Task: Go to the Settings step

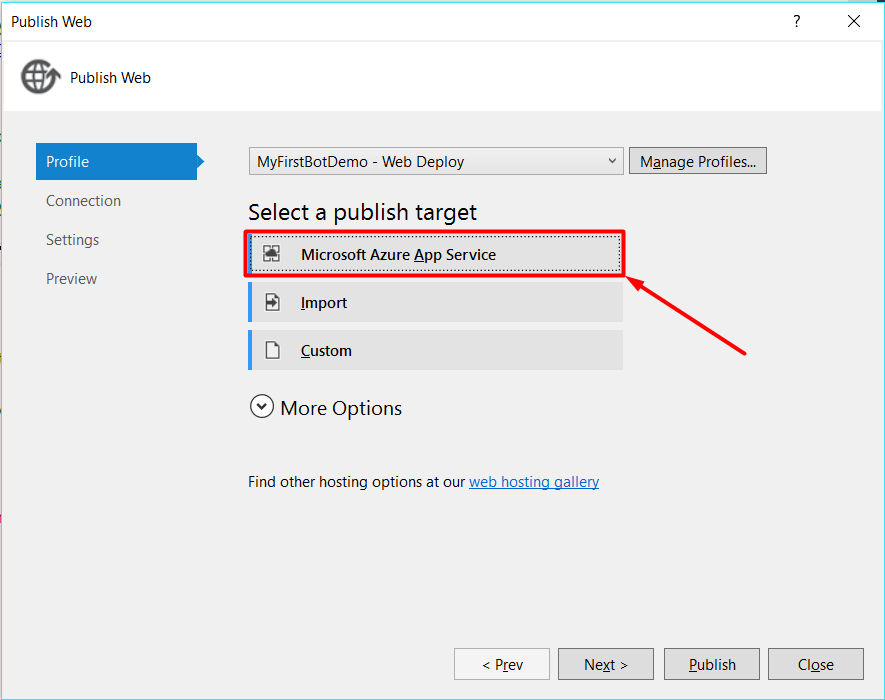Action: pyautogui.click(x=72, y=240)
